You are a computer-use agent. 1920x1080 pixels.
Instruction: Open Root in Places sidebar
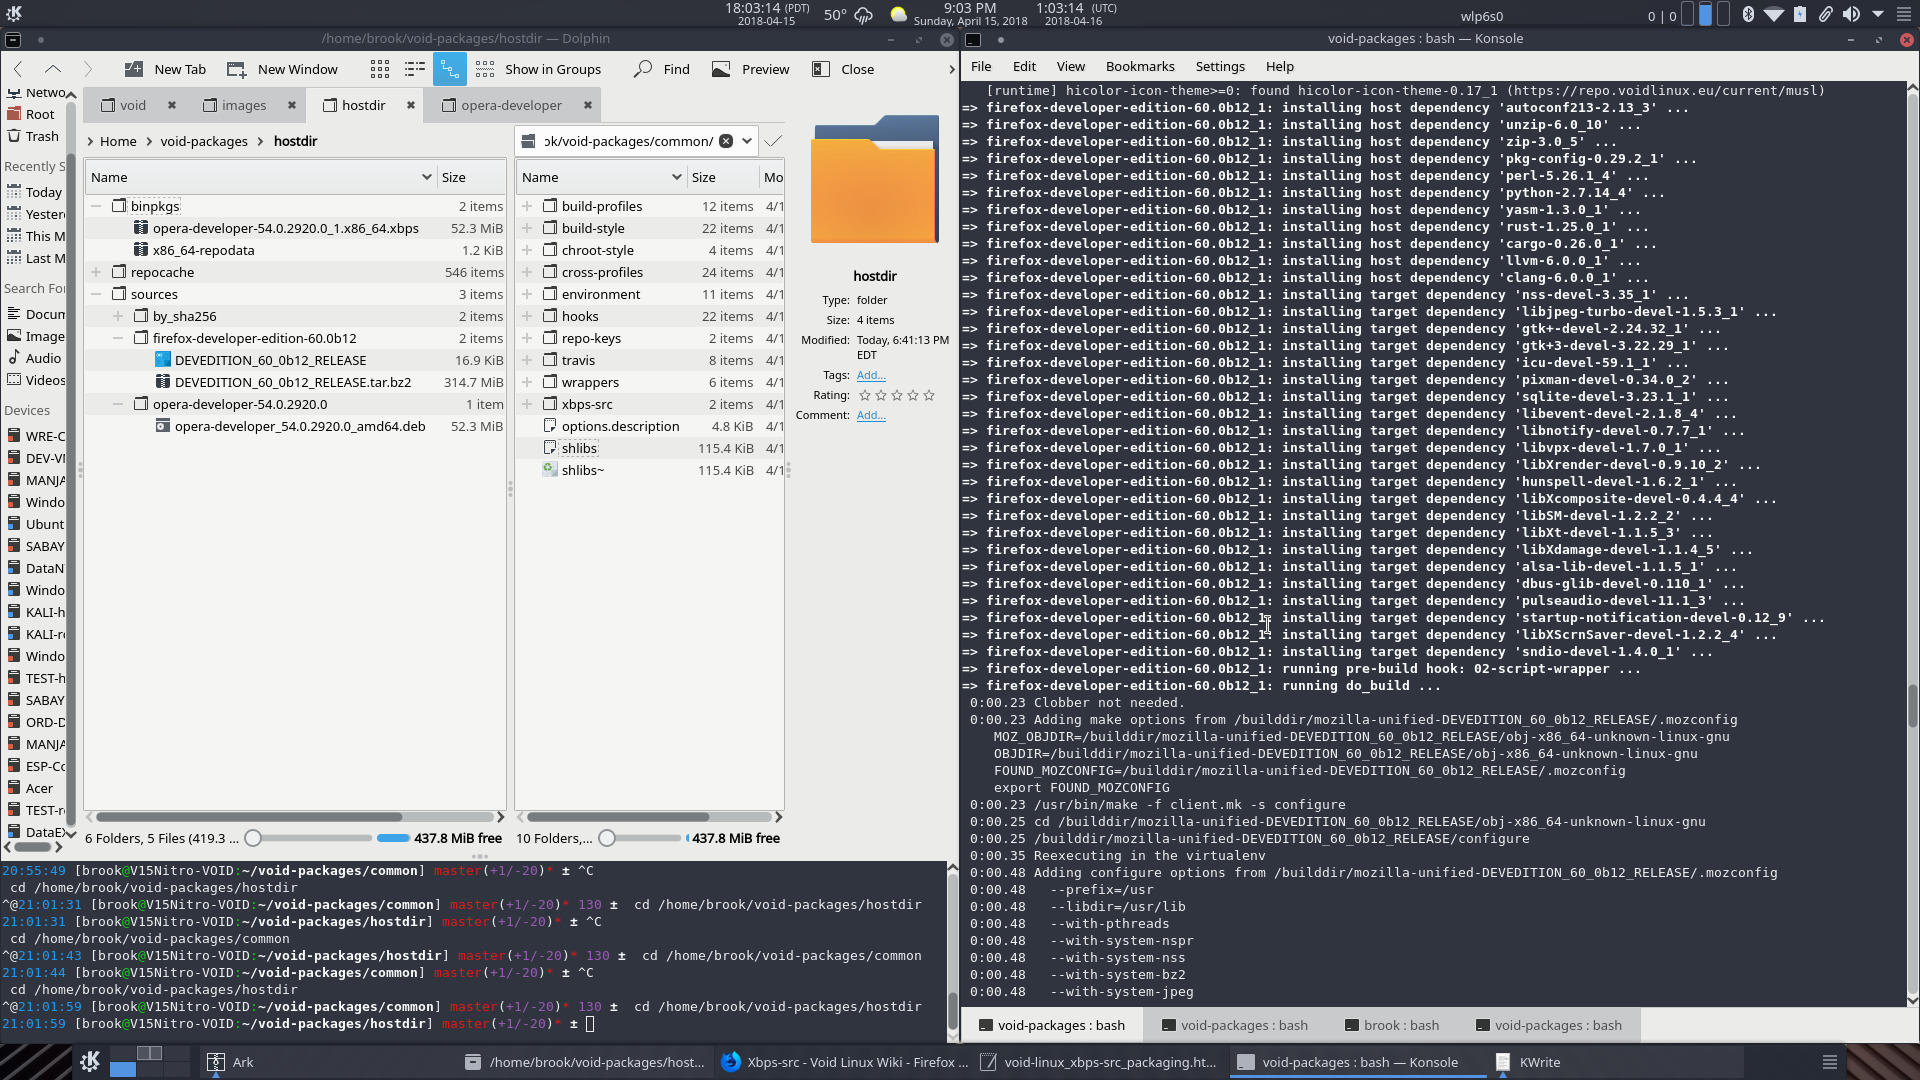(x=40, y=114)
